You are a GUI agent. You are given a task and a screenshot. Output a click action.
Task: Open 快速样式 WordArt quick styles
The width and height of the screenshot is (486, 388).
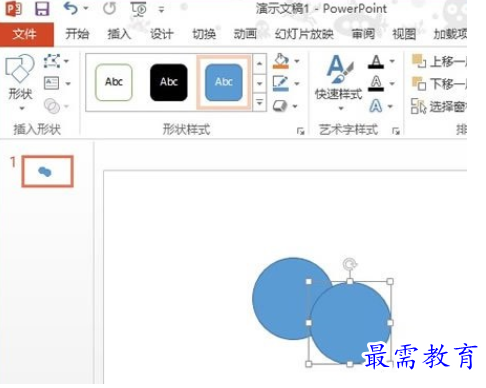pos(338,83)
